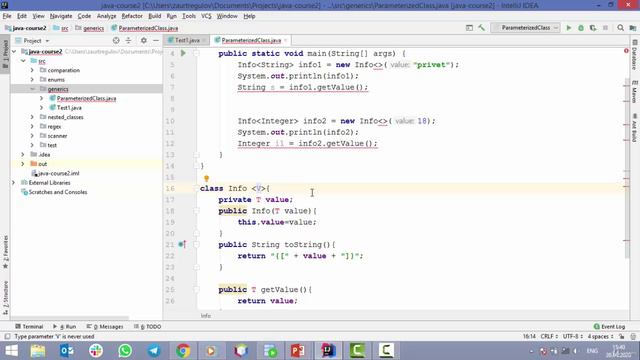Open the VCS menu
640x360 pixels.
tap(206, 16)
